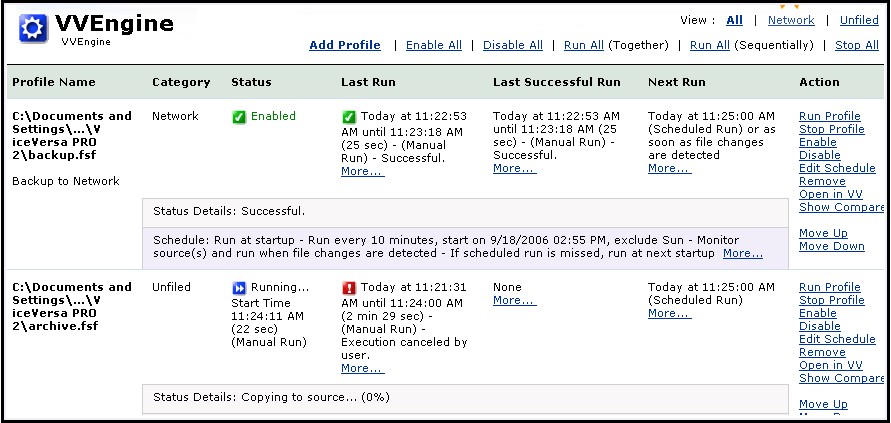Click the Last Successful Run column header
891x423 pixels.
[557, 82]
